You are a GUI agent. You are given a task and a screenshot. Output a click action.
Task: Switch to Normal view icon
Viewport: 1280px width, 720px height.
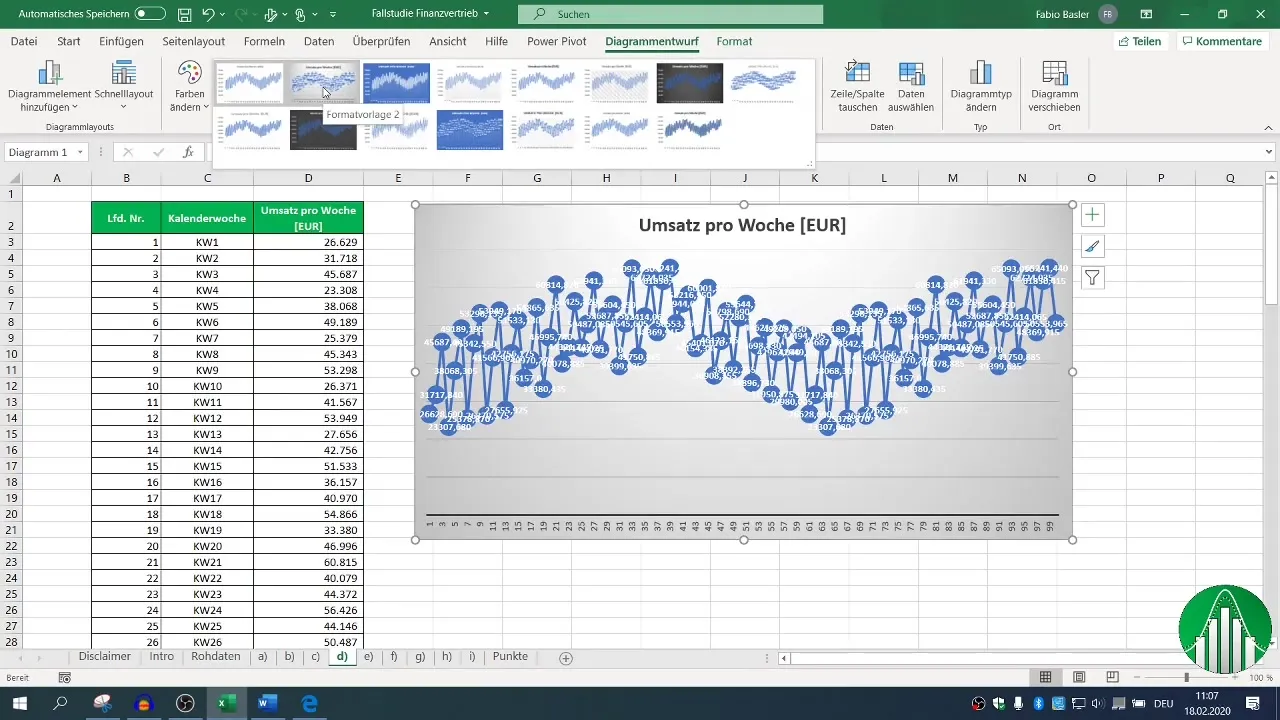[1046, 678]
